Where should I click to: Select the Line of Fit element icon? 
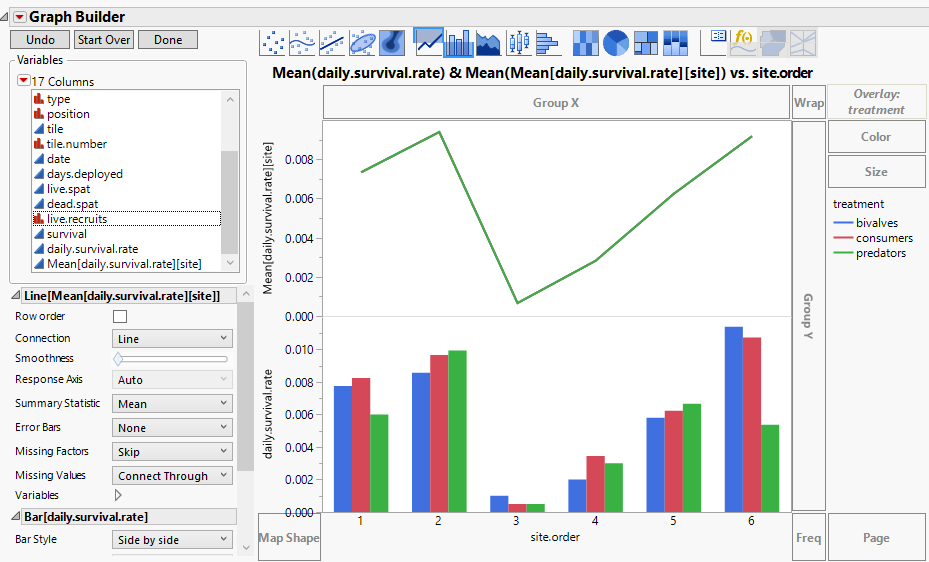pos(332,43)
